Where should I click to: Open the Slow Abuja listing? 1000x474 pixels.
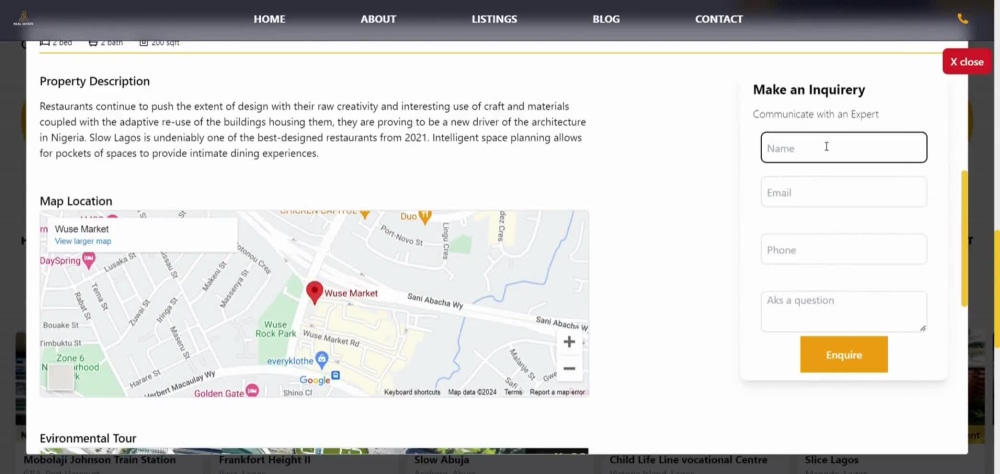(441, 460)
